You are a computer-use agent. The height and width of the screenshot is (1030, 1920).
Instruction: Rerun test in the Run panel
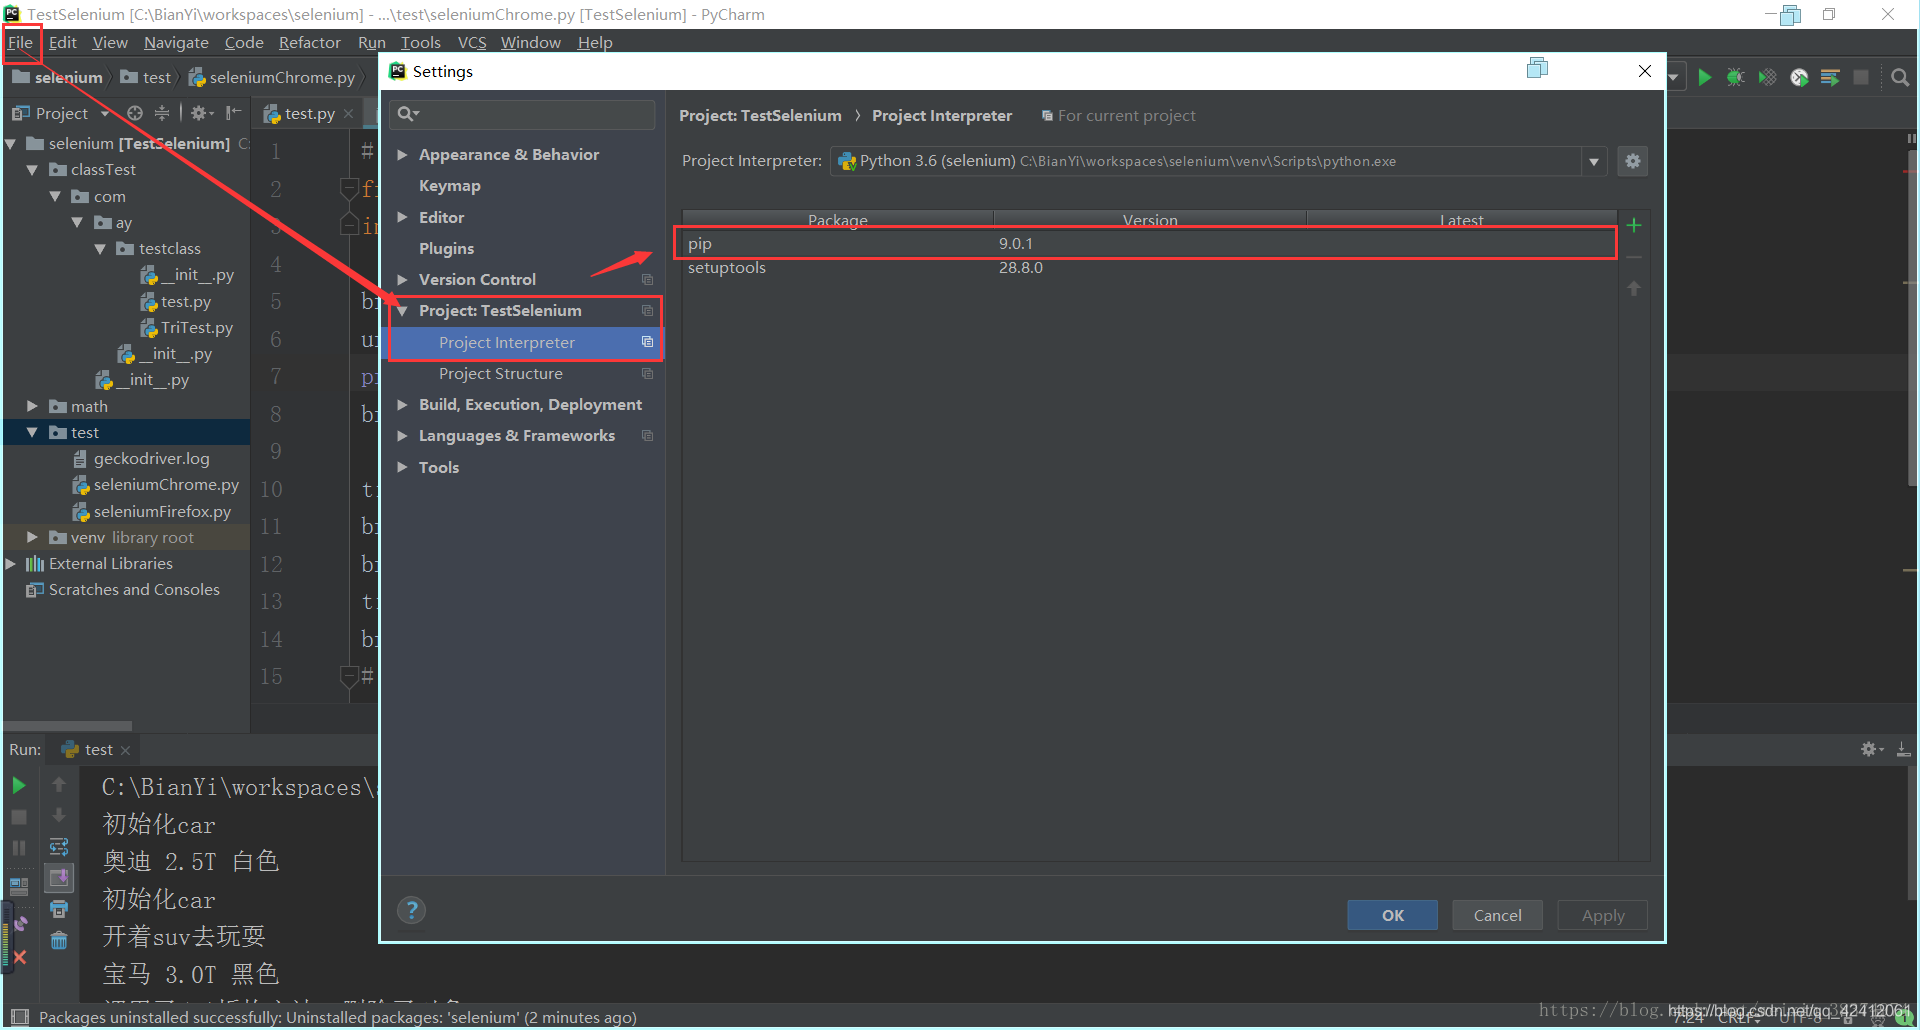click(x=19, y=785)
